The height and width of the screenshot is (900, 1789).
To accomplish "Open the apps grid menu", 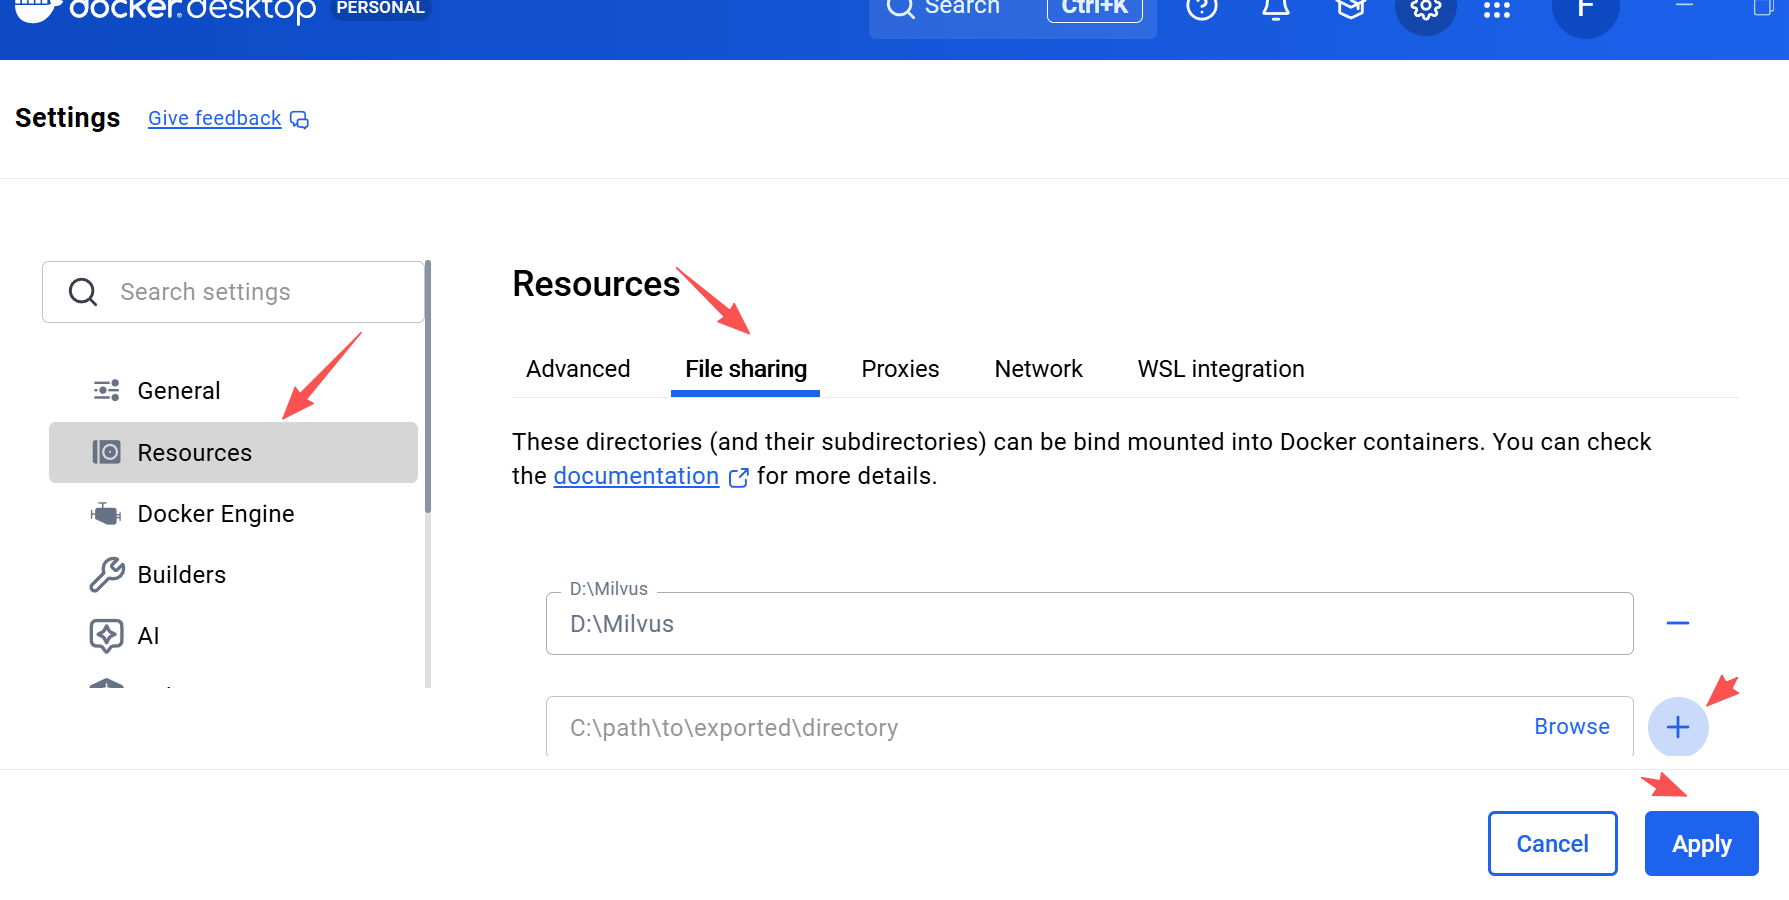I will (x=1497, y=9).
